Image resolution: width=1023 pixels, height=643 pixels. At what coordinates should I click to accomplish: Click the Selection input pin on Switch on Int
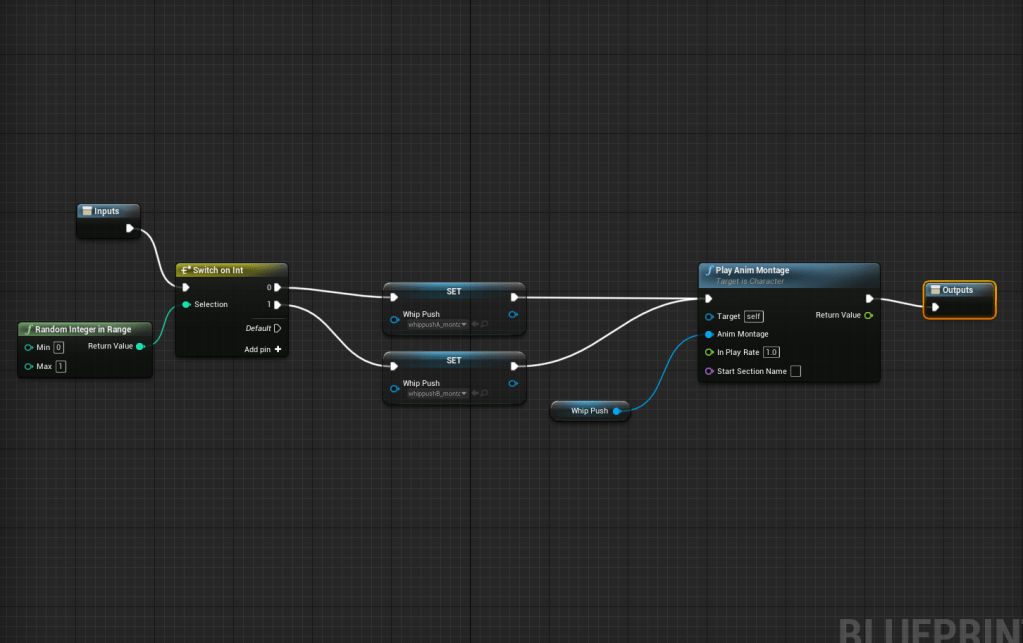(x=186, y=305)
